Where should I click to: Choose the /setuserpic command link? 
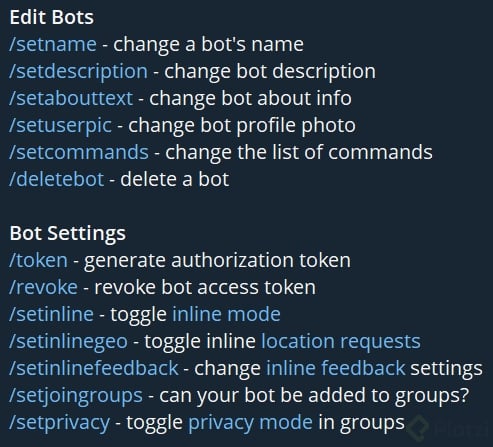coord(60,126)
